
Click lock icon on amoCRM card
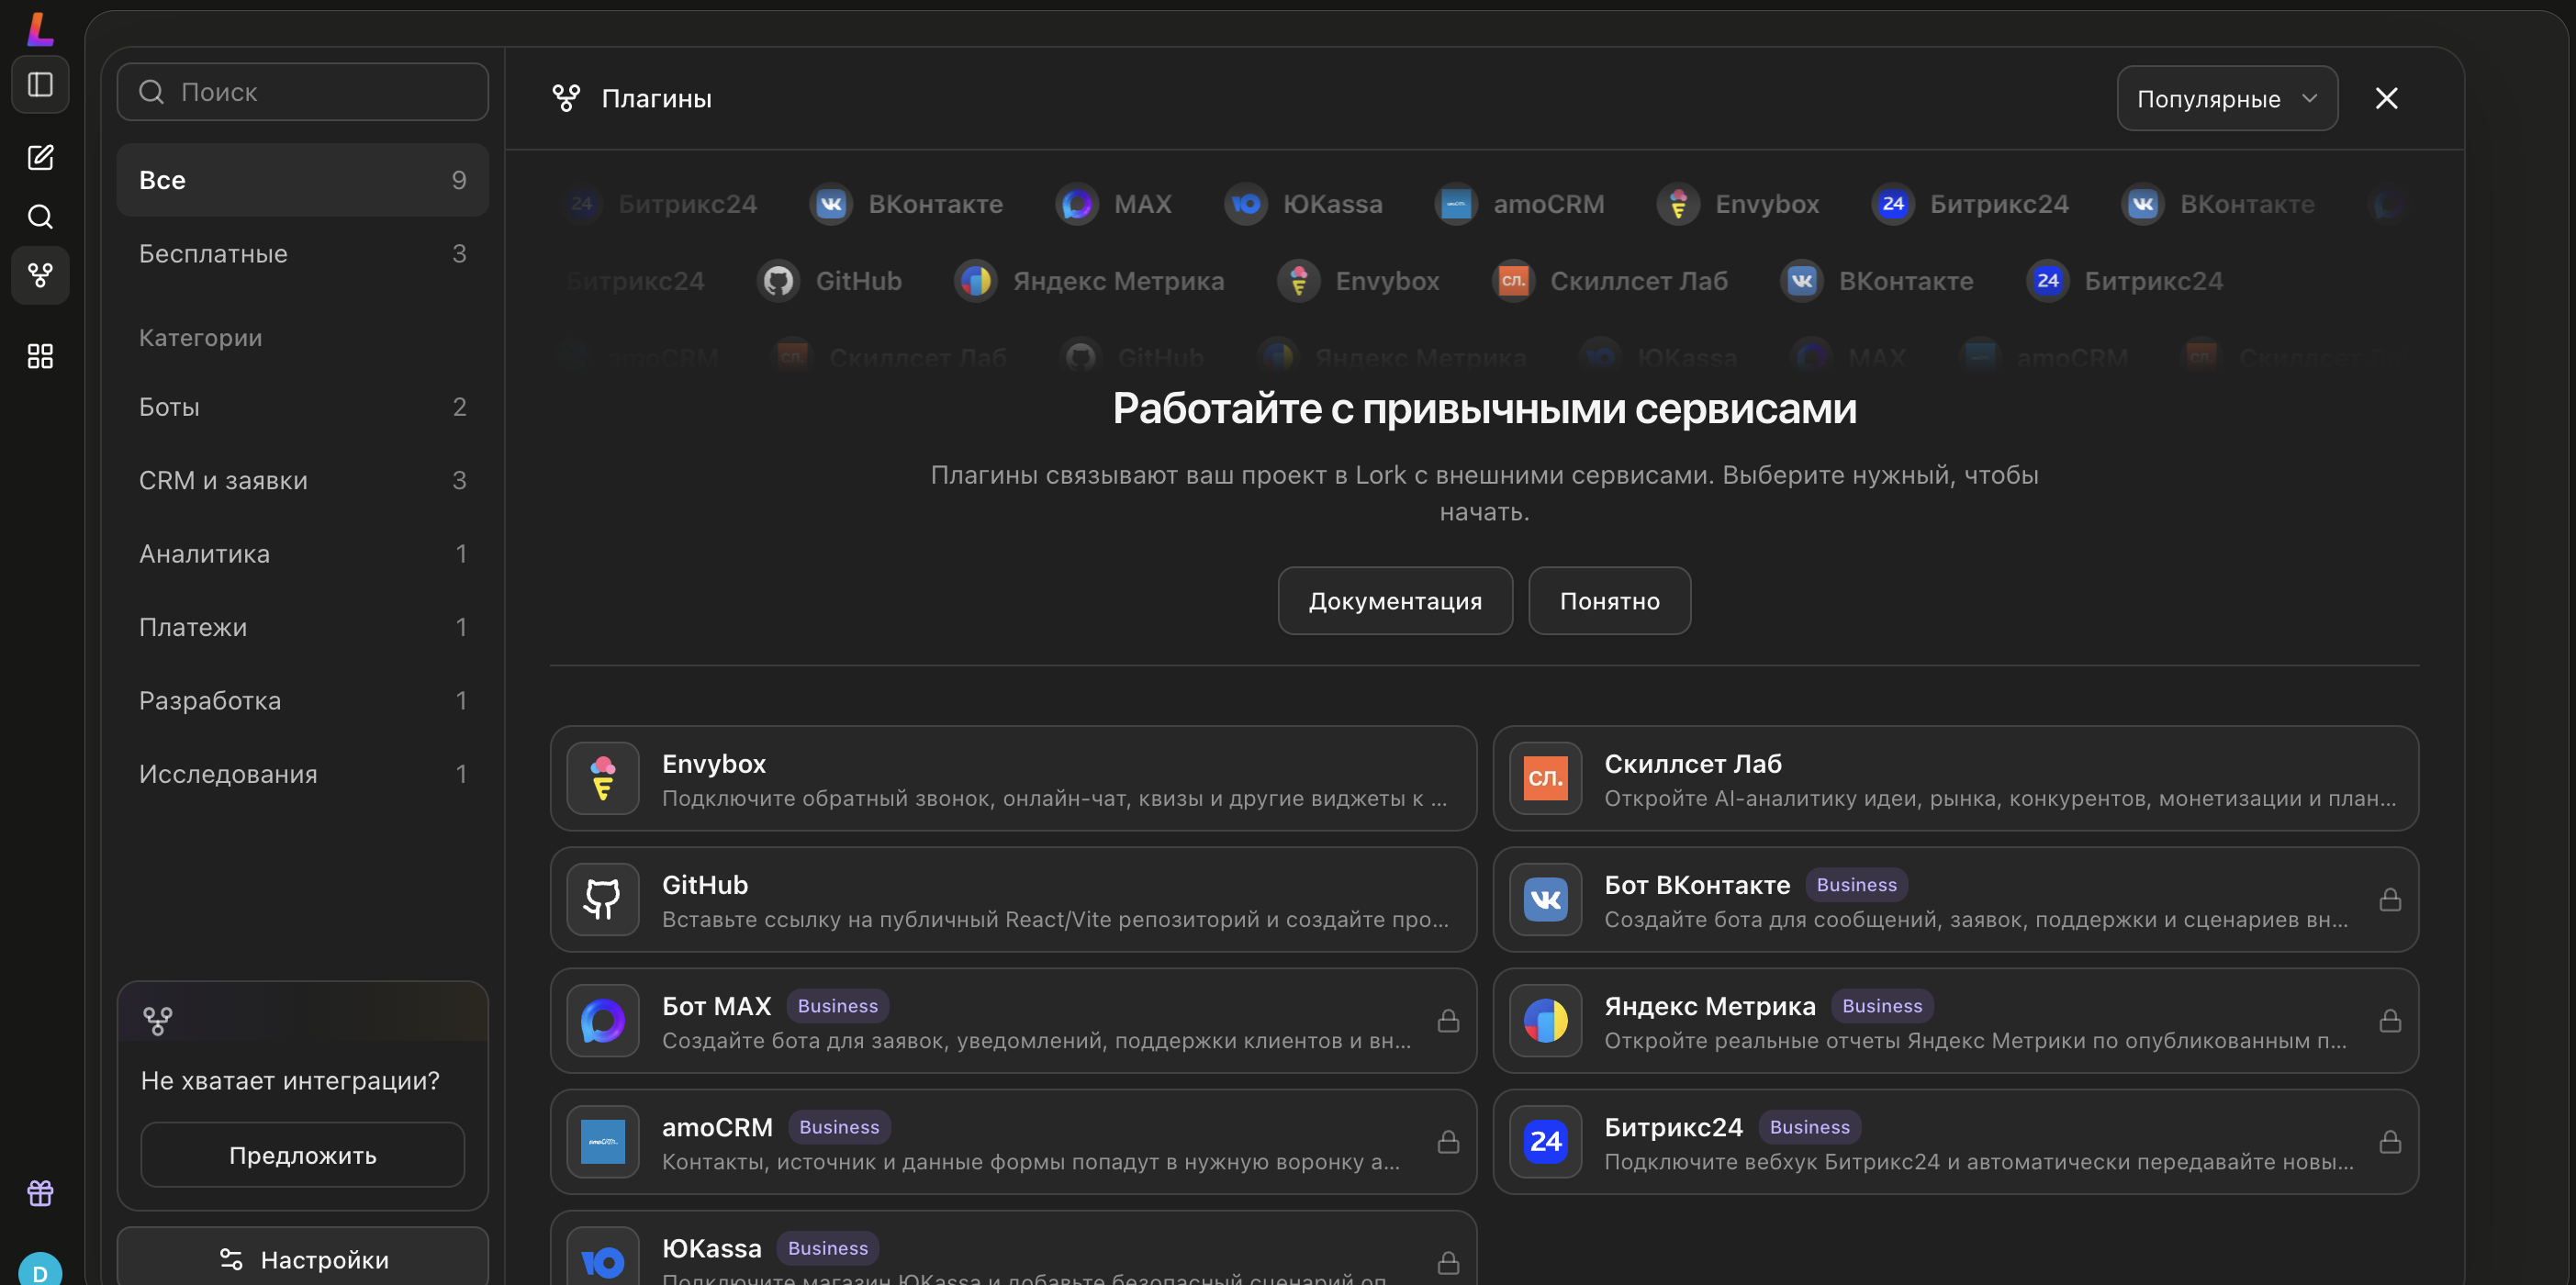coord(1448,1141)
